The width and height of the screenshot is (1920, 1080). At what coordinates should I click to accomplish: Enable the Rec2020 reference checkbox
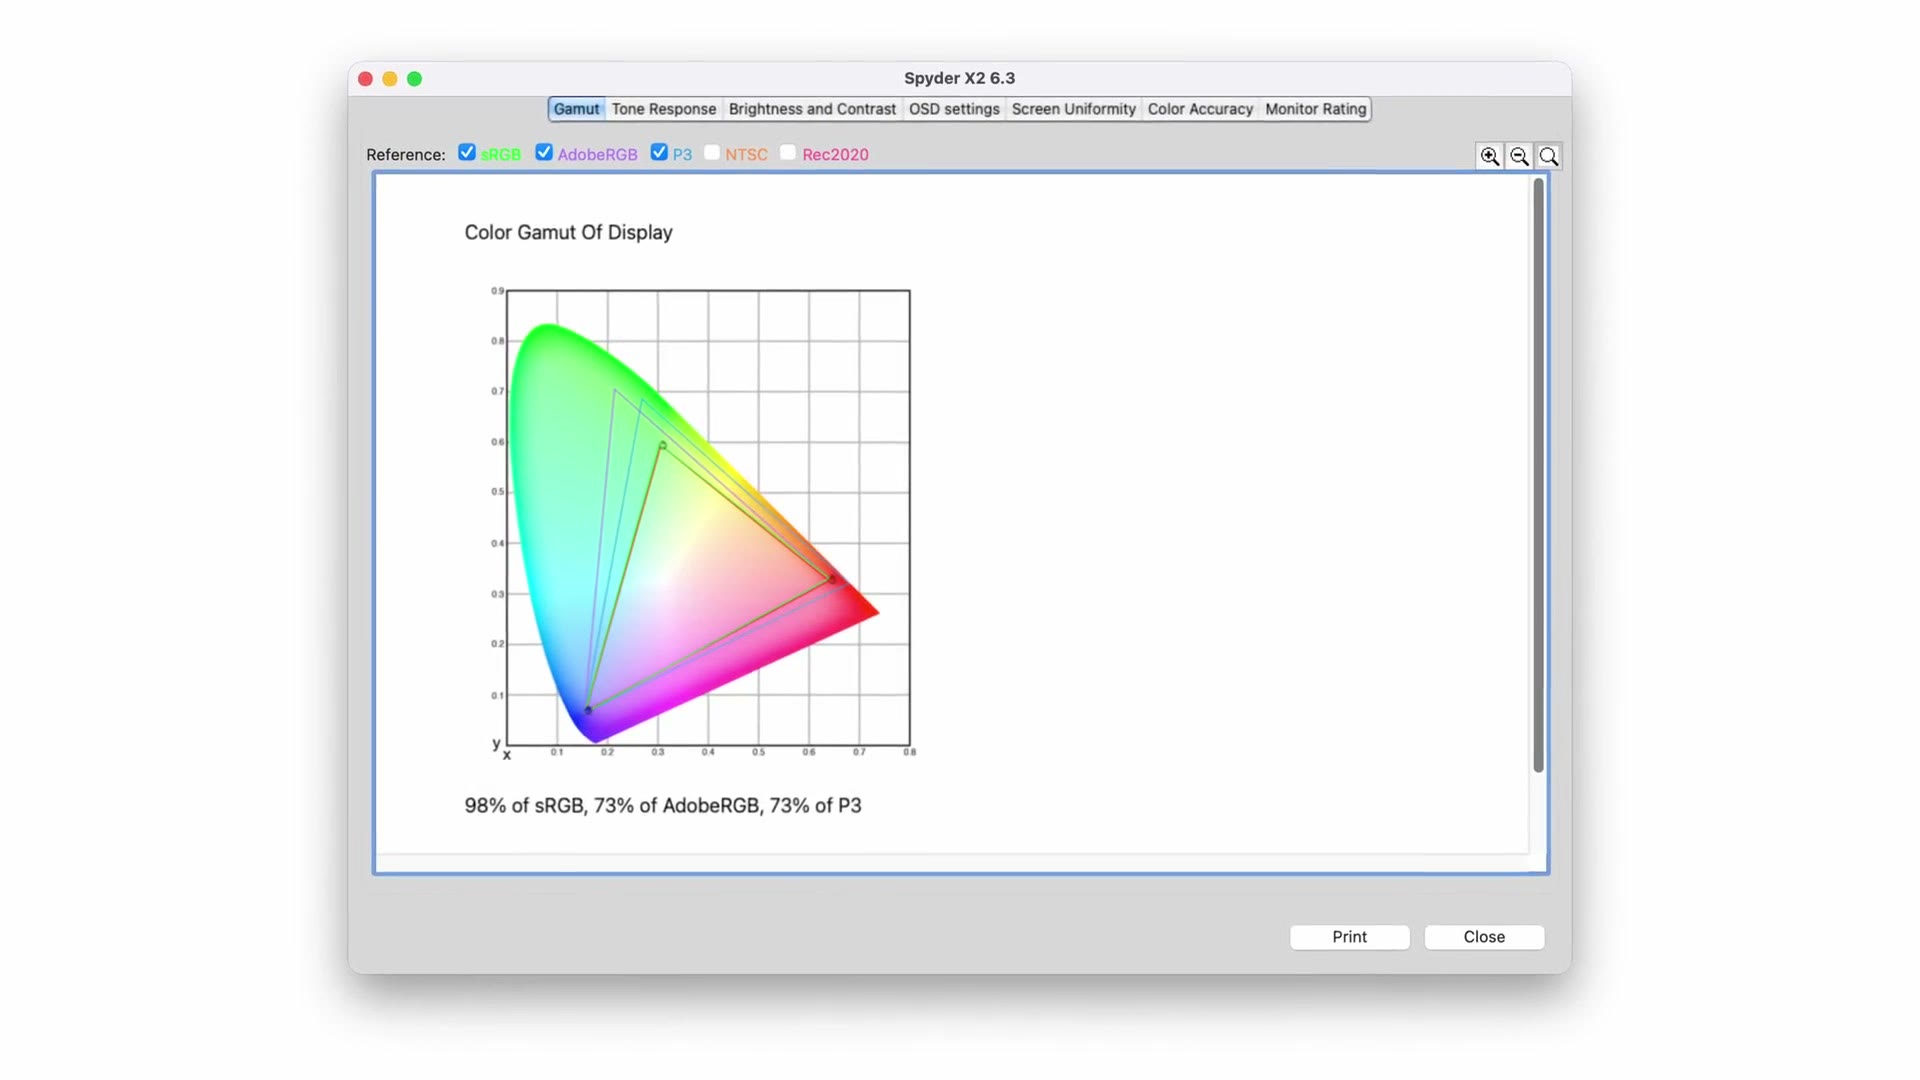788,152
